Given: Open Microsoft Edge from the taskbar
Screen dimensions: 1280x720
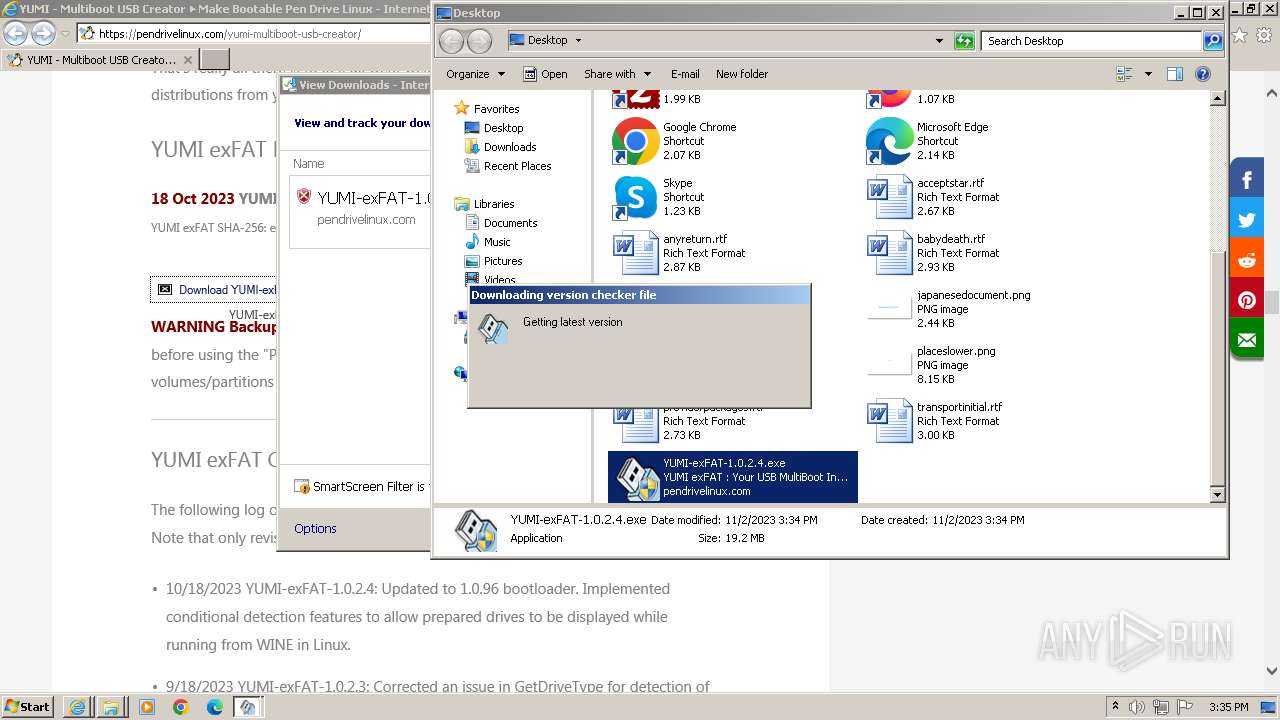Looking at the screenshot, I should coord(215,707).
